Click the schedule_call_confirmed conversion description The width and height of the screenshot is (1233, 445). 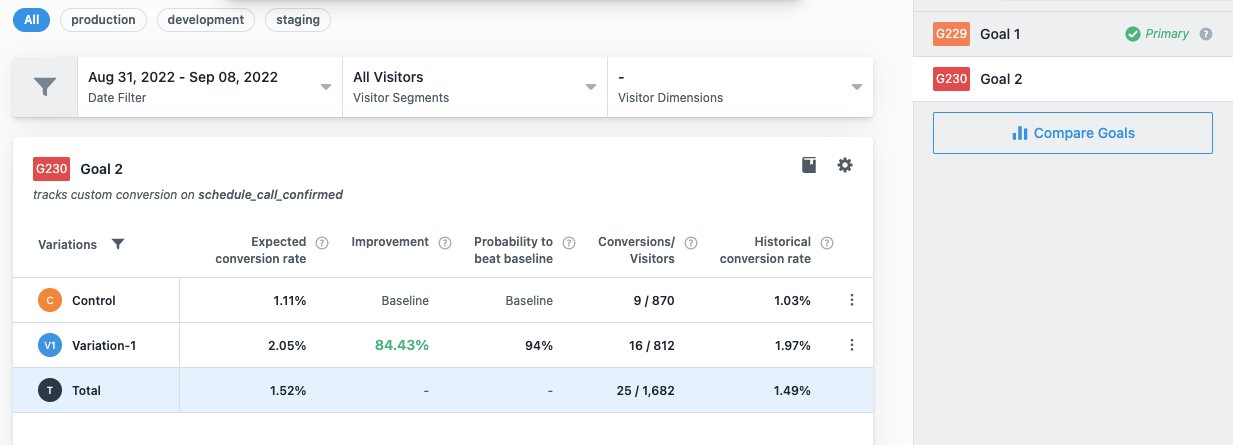click(x=188, y=195)
